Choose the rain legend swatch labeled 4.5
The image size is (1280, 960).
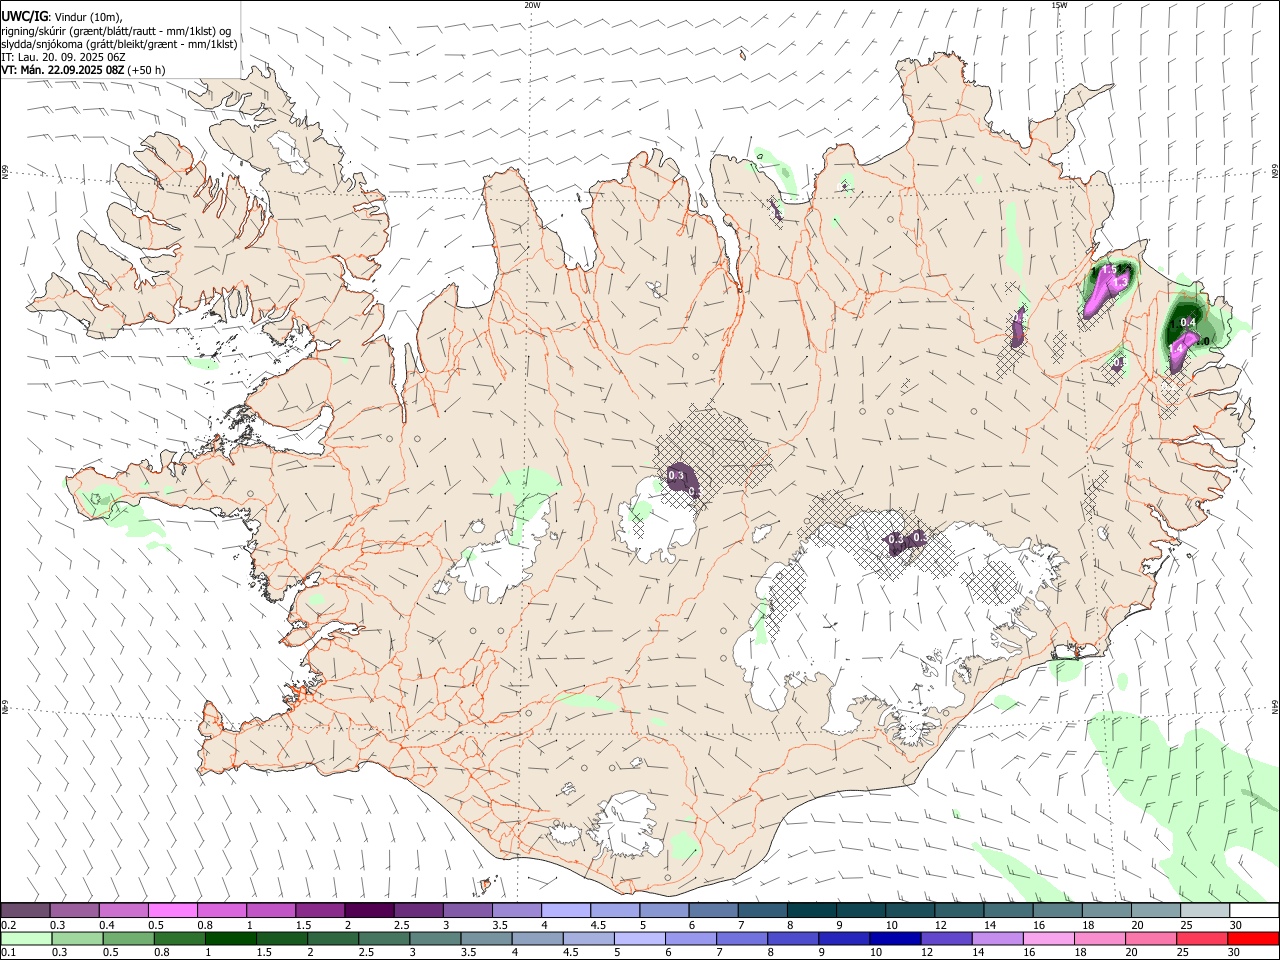[x=588, y=938]
